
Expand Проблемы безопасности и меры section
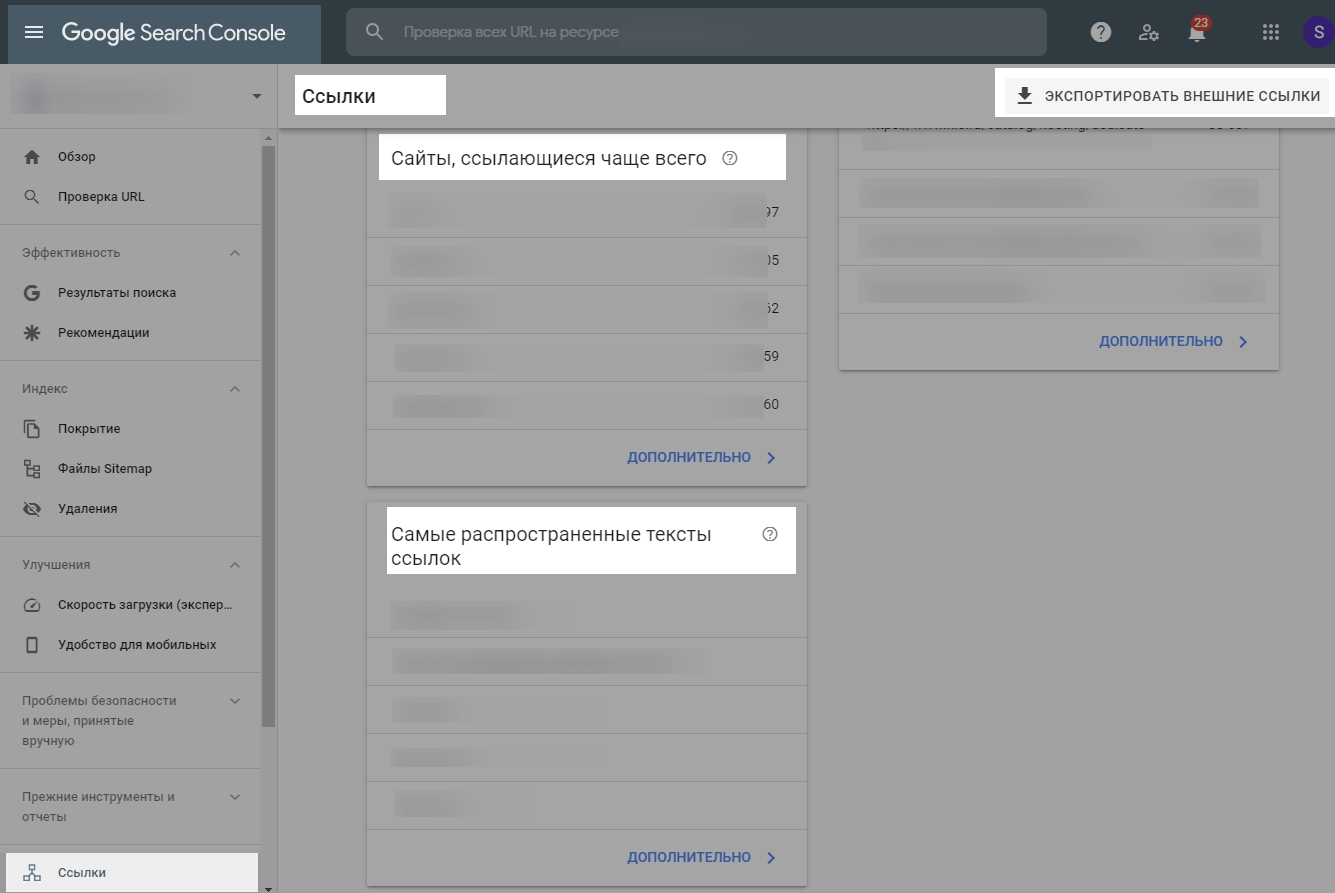(235, 701)
